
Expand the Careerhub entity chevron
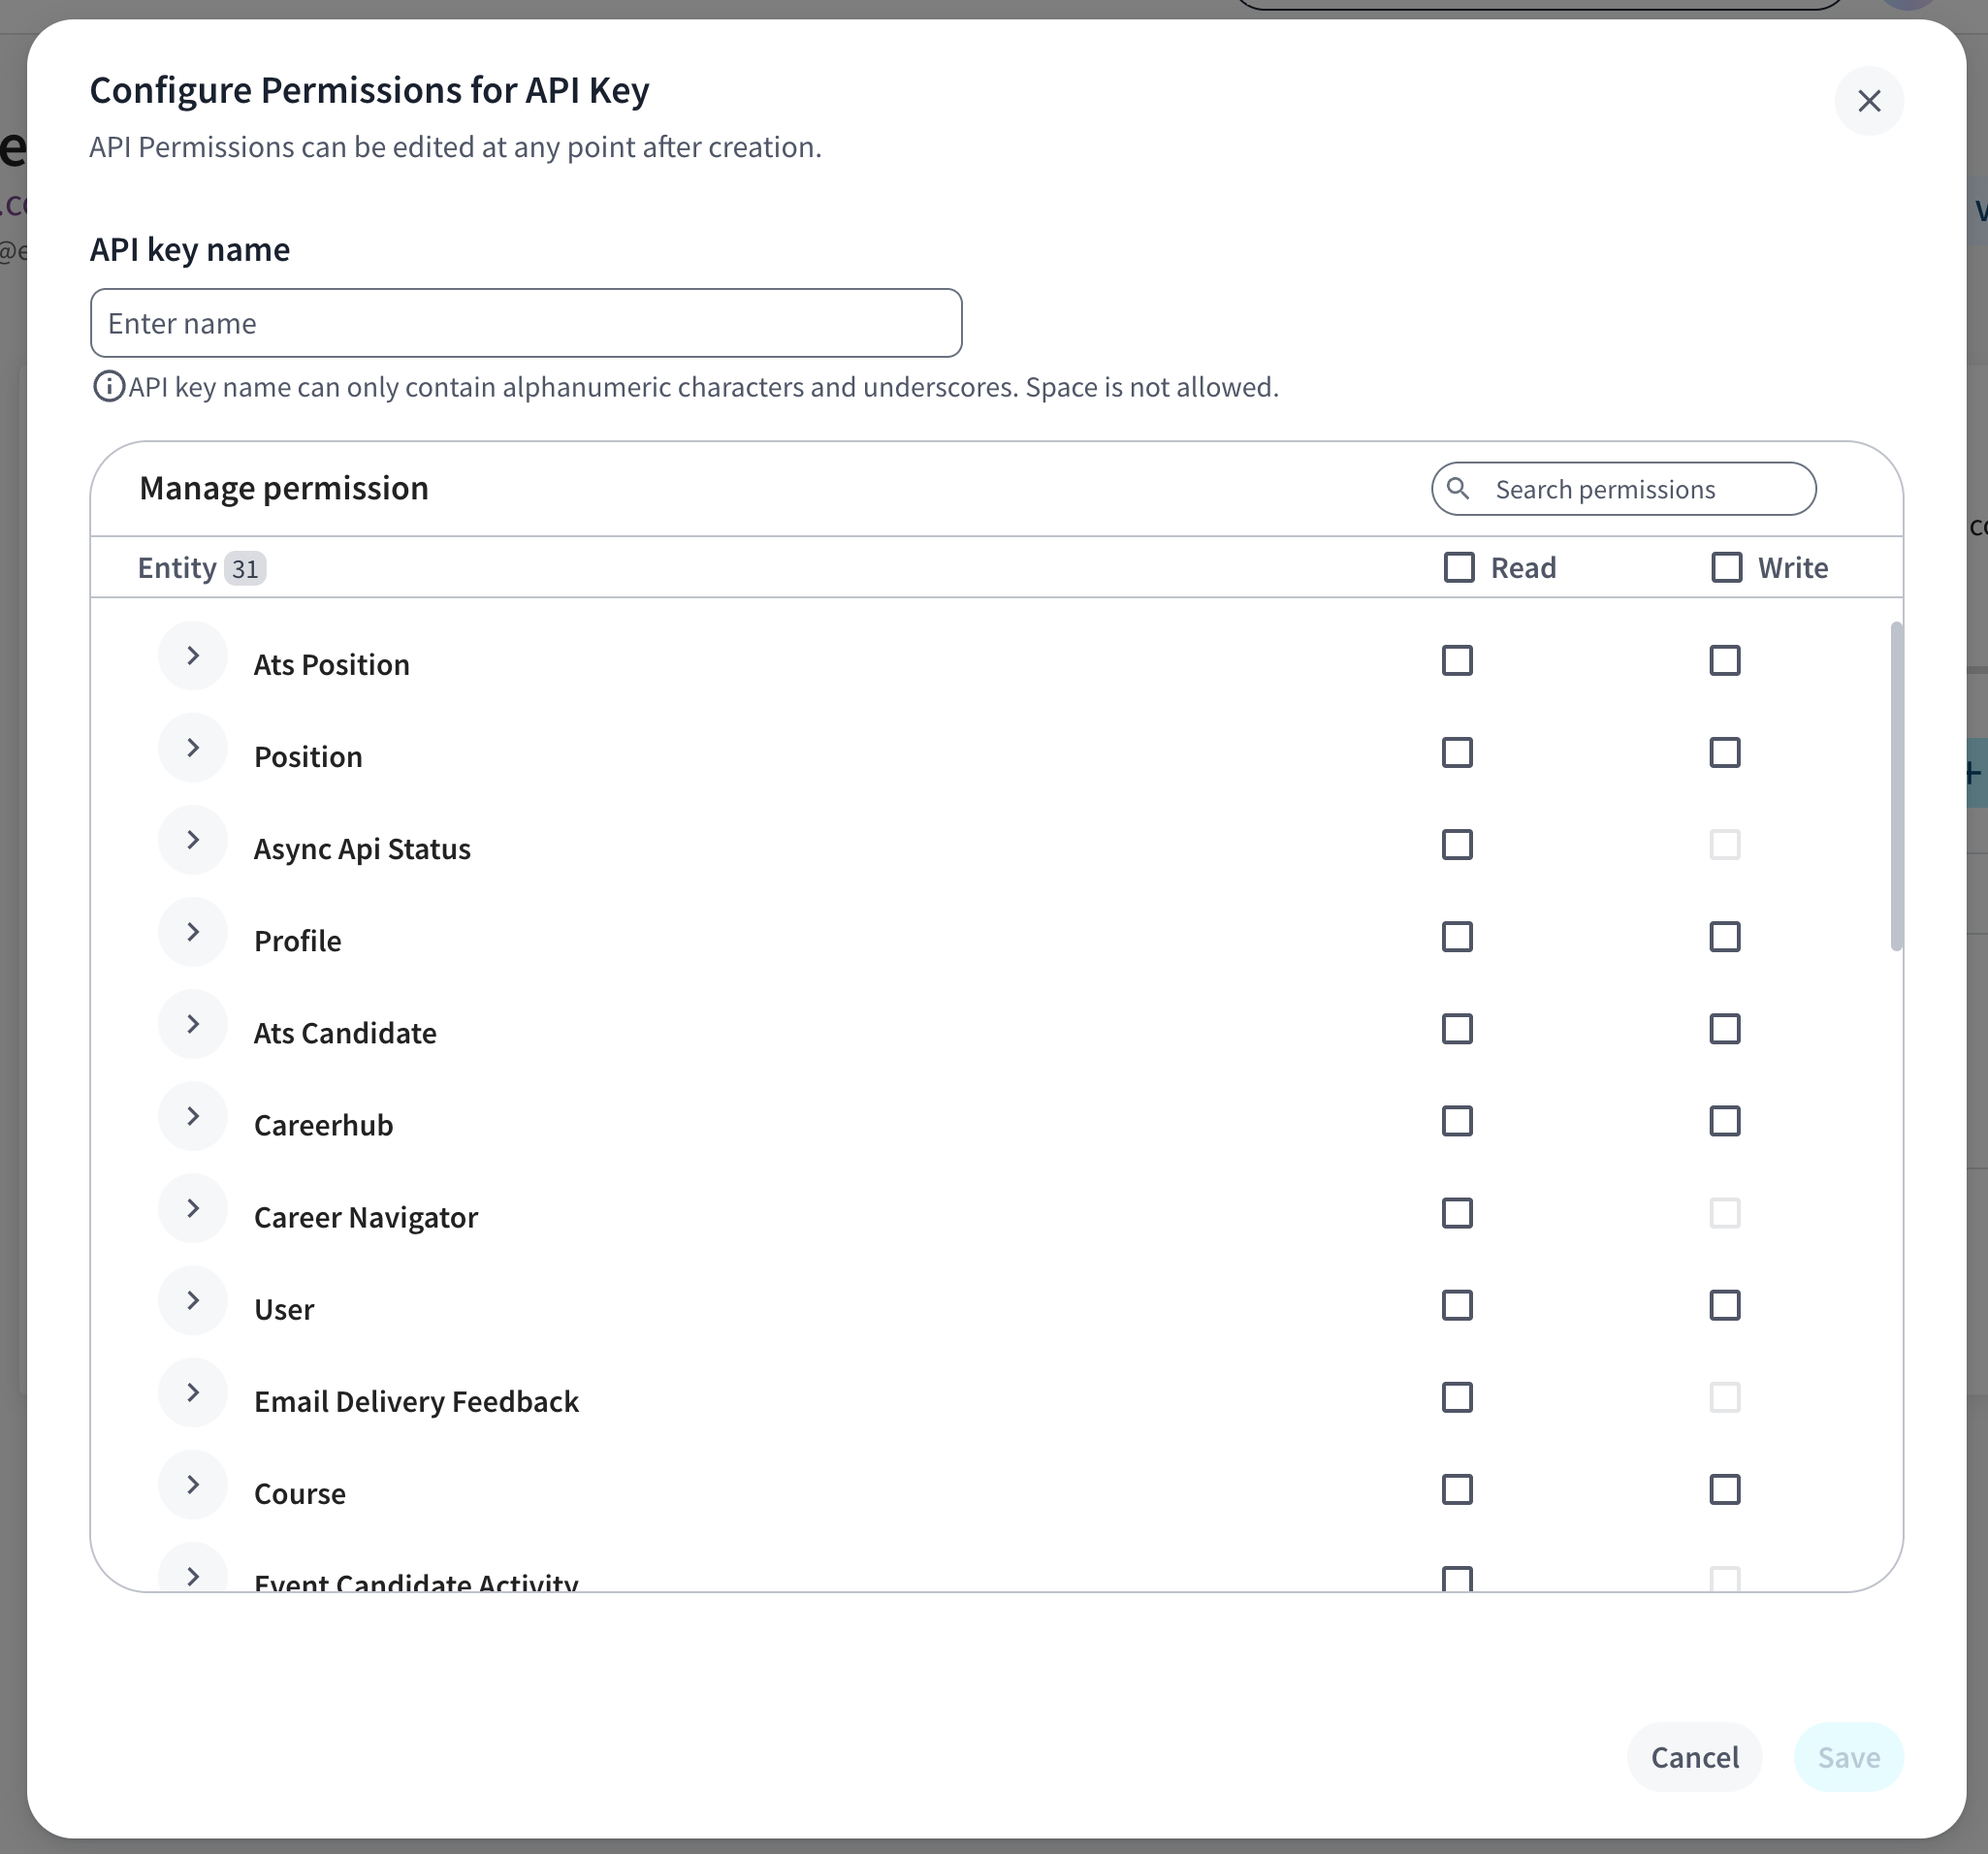point(193,1116)
